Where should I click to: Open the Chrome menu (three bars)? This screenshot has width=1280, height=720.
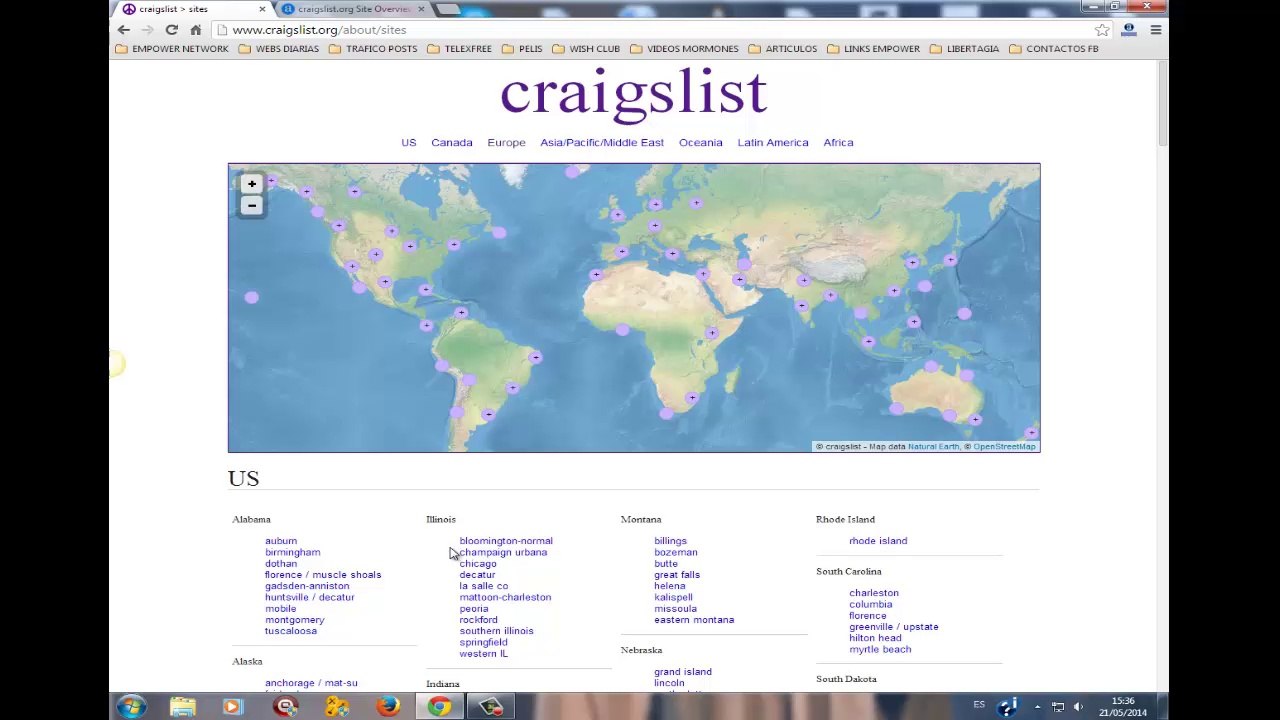pos(1155,30)
